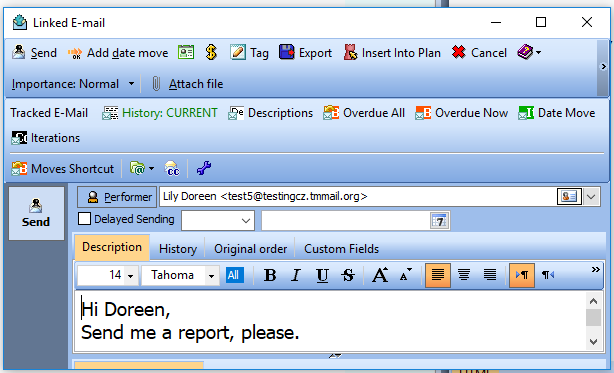Click the Linked E-mail window icon
614x373 pixels.
click(20, 23)
